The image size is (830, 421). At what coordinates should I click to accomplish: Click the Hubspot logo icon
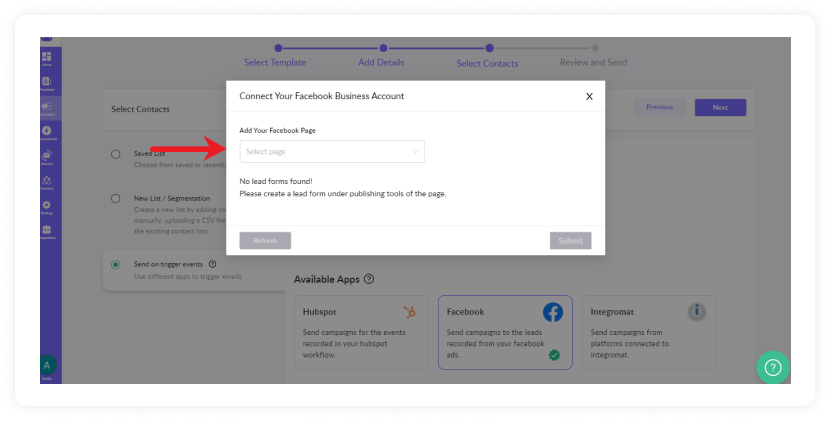point(409,312)
